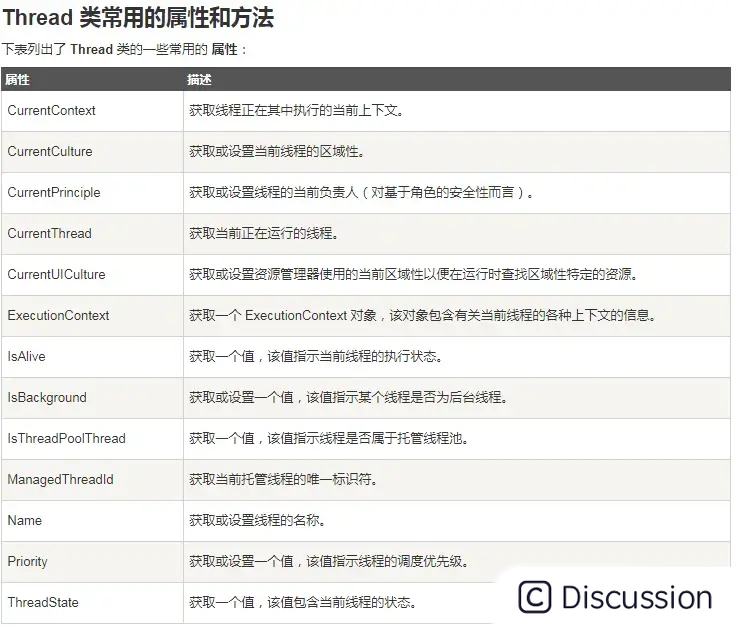
Task: Click description "获取一个值，该值包含当前线程的状态。"
Action: [303, 602]
